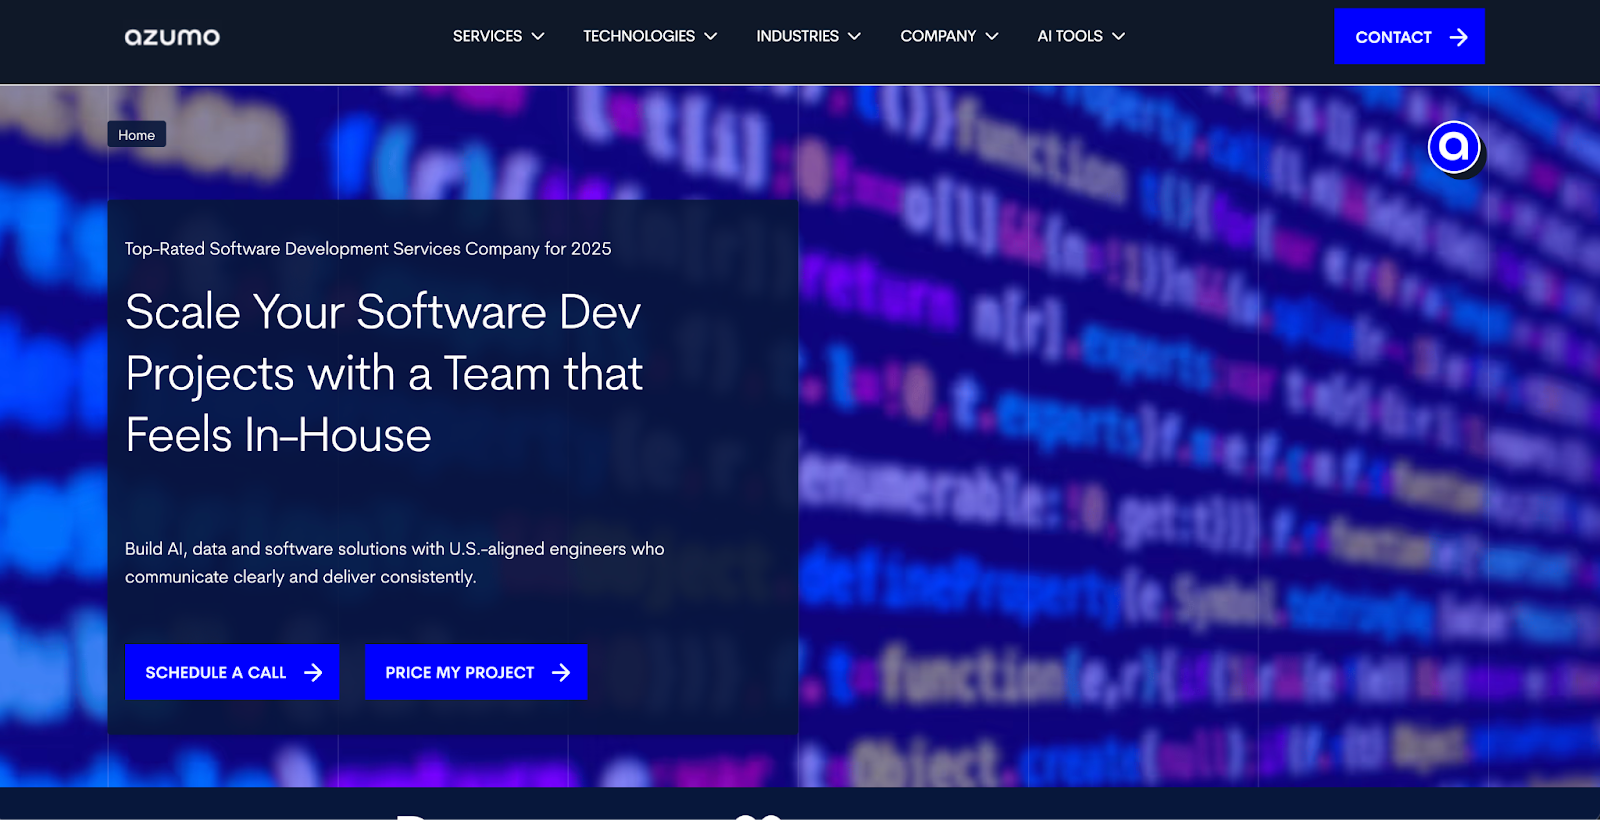Open the floating Azumo chat bubble icon

point(1454,148)
